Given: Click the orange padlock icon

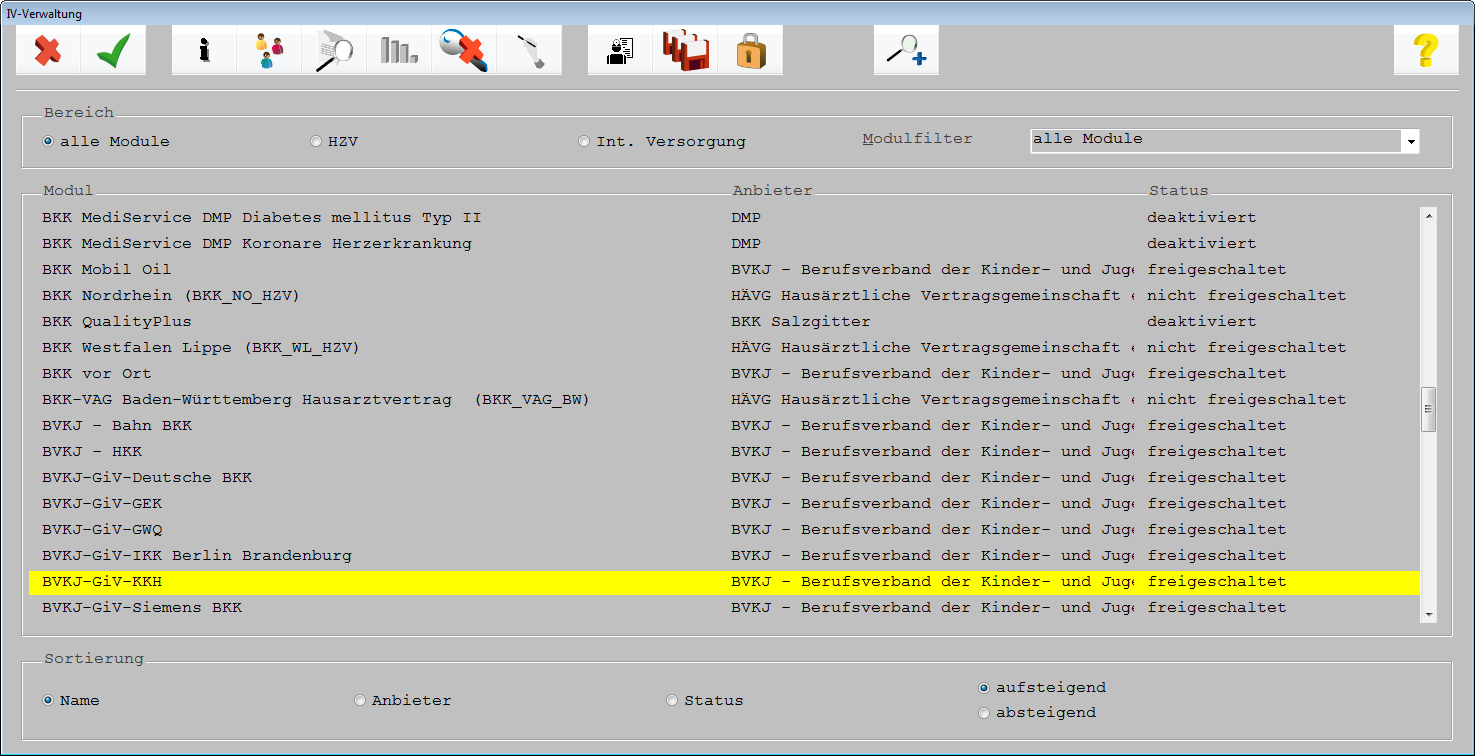Looking at the screenshot, I should click(x=750, y=50).
